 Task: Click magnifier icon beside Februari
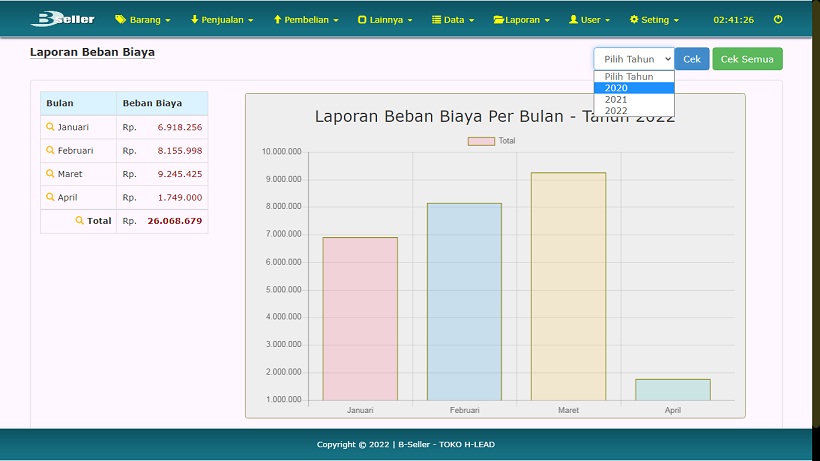(x=50, y=150)
